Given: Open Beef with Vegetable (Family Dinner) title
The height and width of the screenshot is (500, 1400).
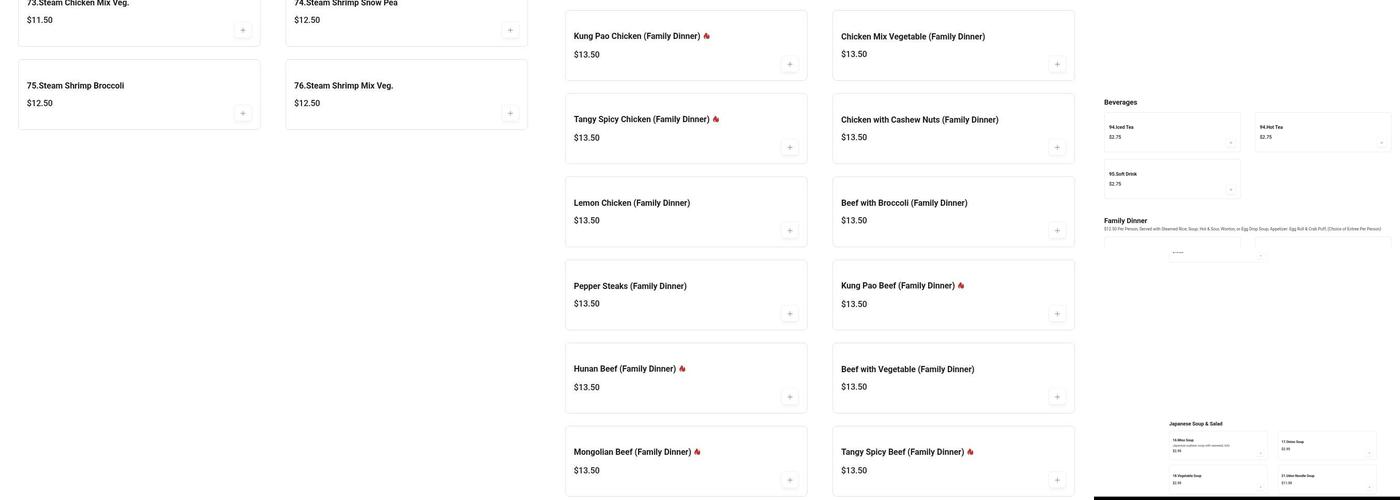Looking at the screenshot, I should (907, 369).
